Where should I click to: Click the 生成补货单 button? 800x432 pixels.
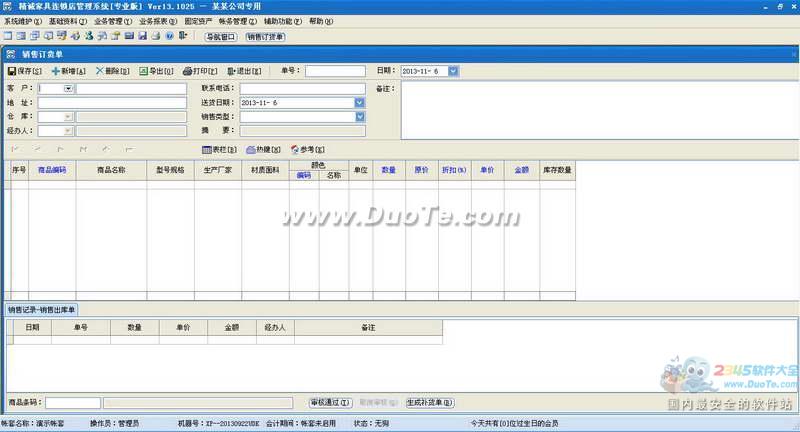coord(429,402)
